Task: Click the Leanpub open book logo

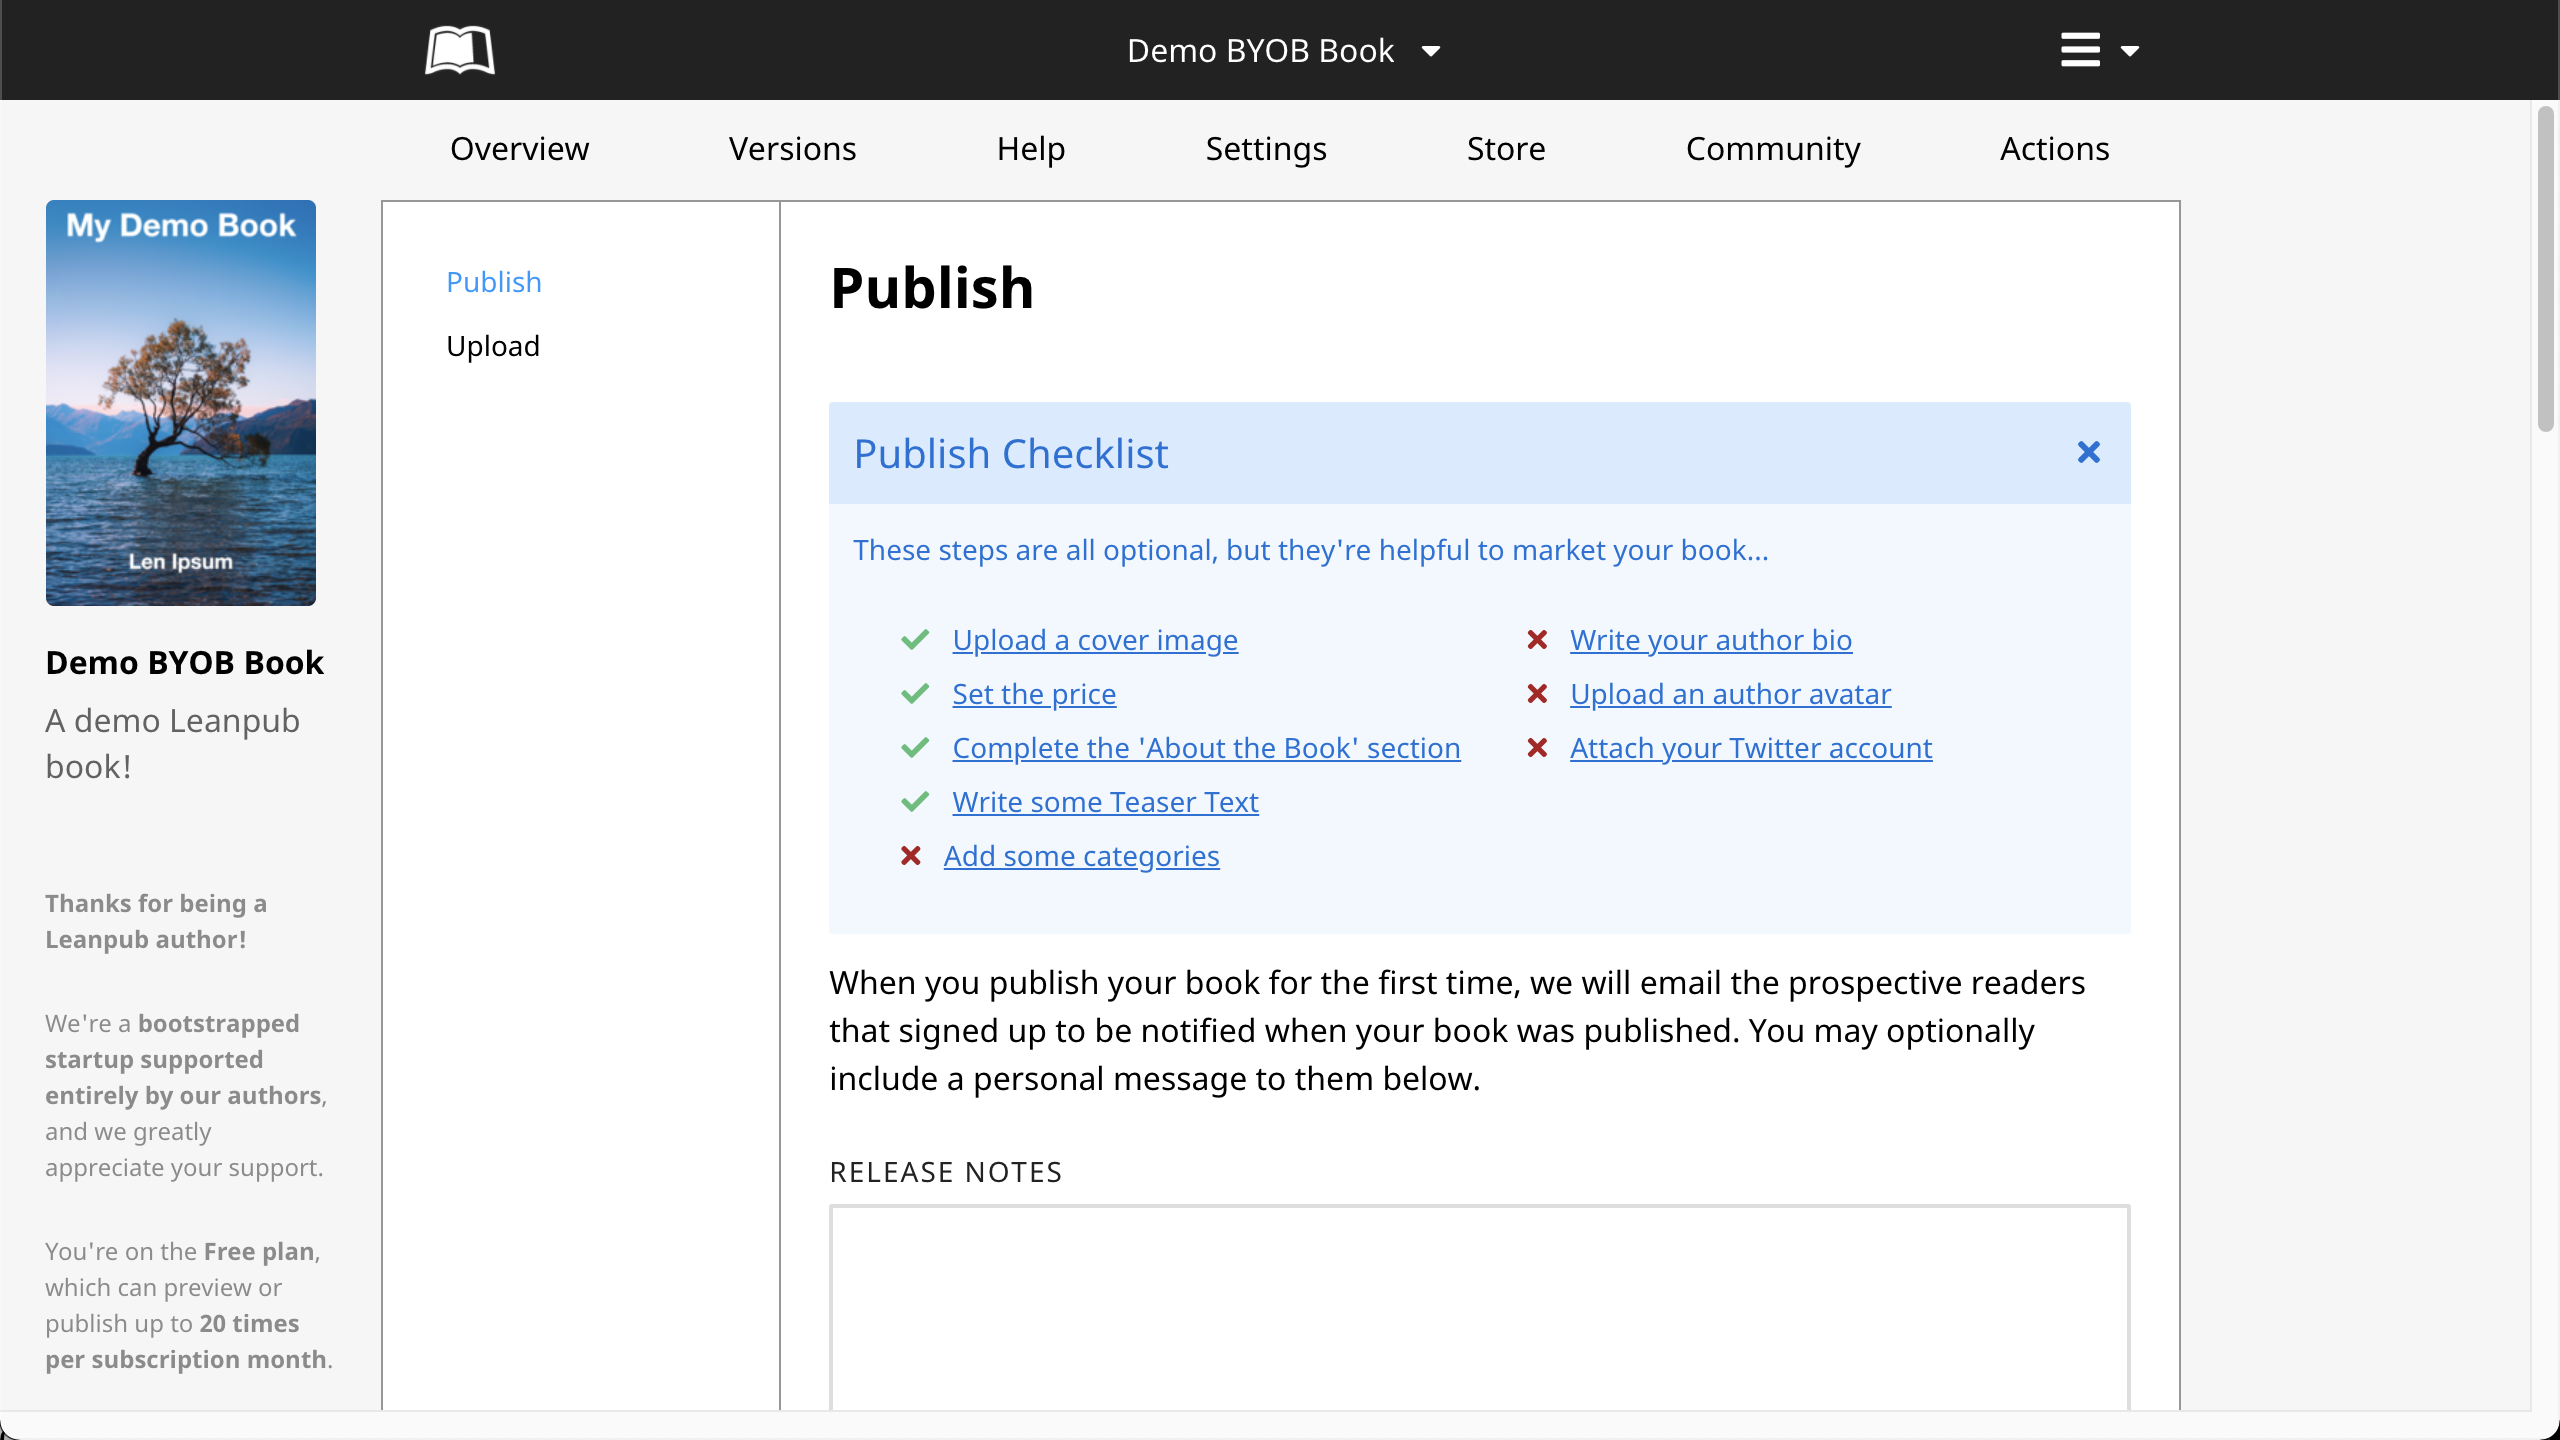Action: (x=459, y=50)
